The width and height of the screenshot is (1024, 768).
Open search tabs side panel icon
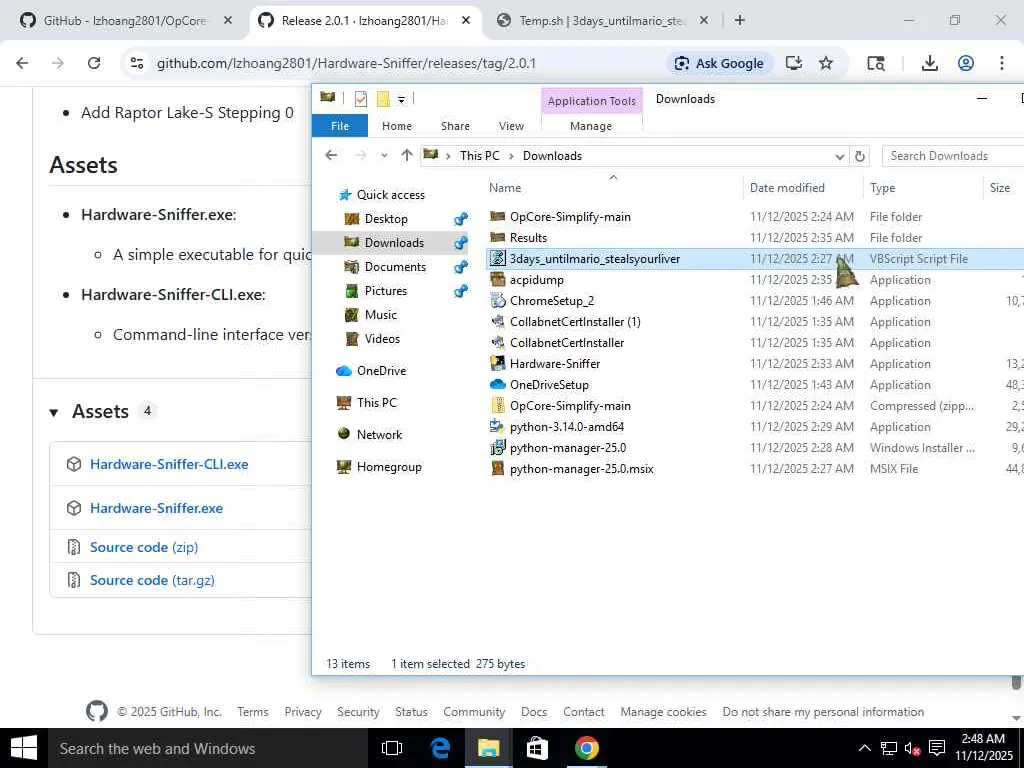click(876, 63)
